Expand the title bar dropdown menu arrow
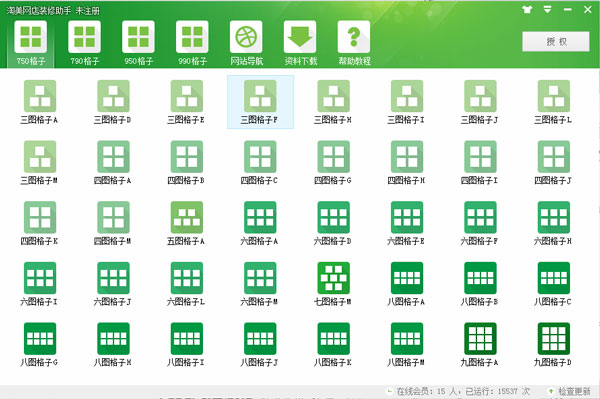 pyautogui.click(x=548, y=9)
